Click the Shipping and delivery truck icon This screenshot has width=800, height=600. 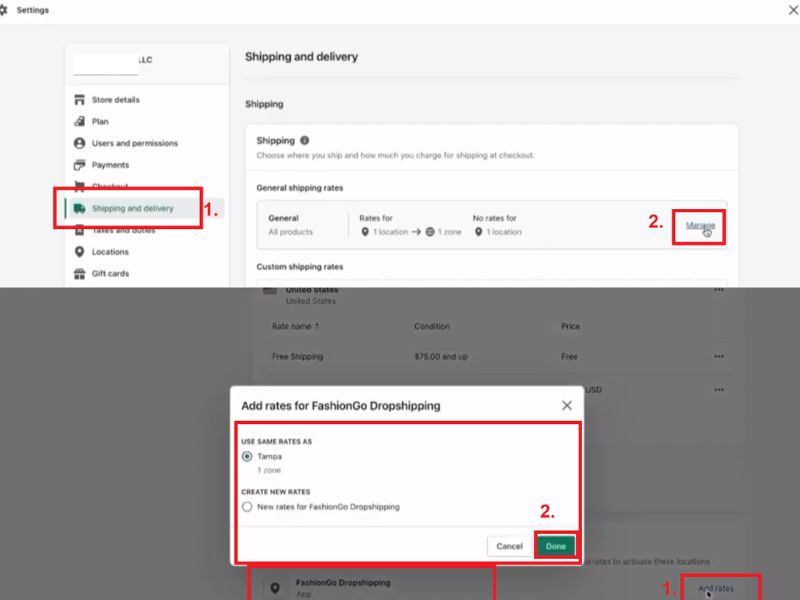tap(80, 209)
